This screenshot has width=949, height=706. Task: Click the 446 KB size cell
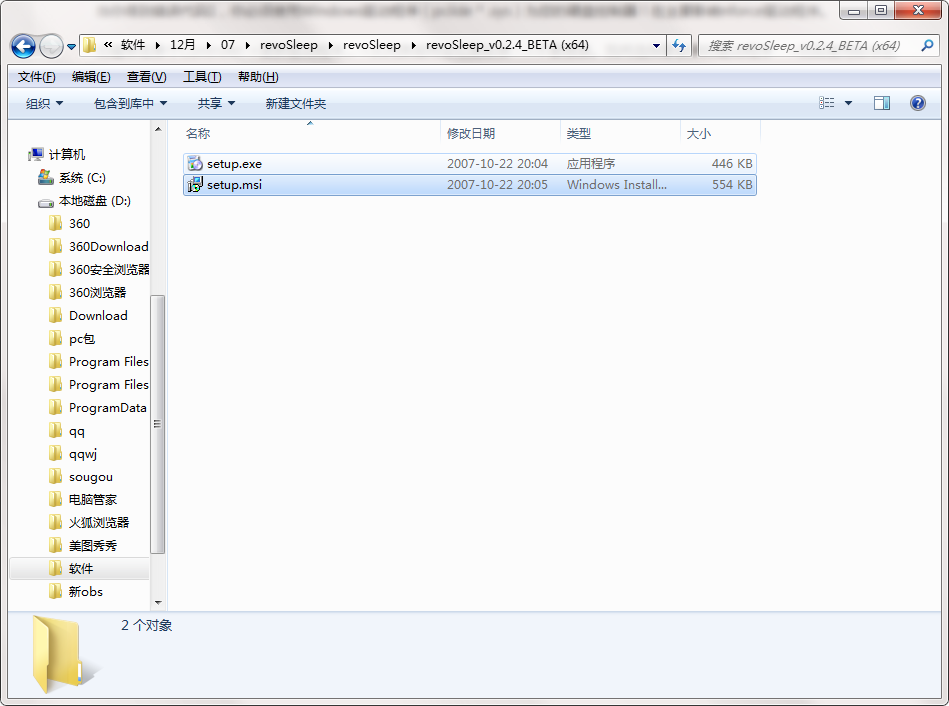[732, 163]
